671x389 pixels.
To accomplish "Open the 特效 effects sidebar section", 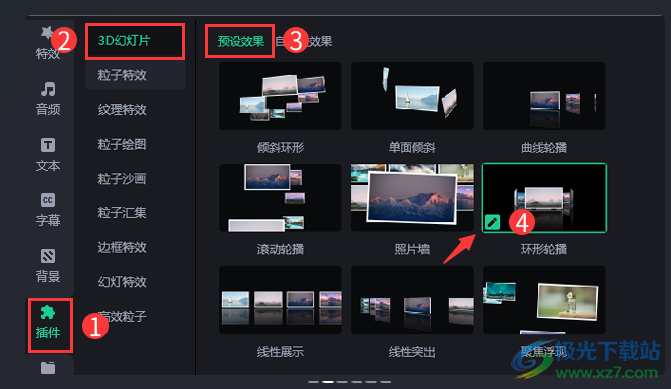I will coord(48,44).
